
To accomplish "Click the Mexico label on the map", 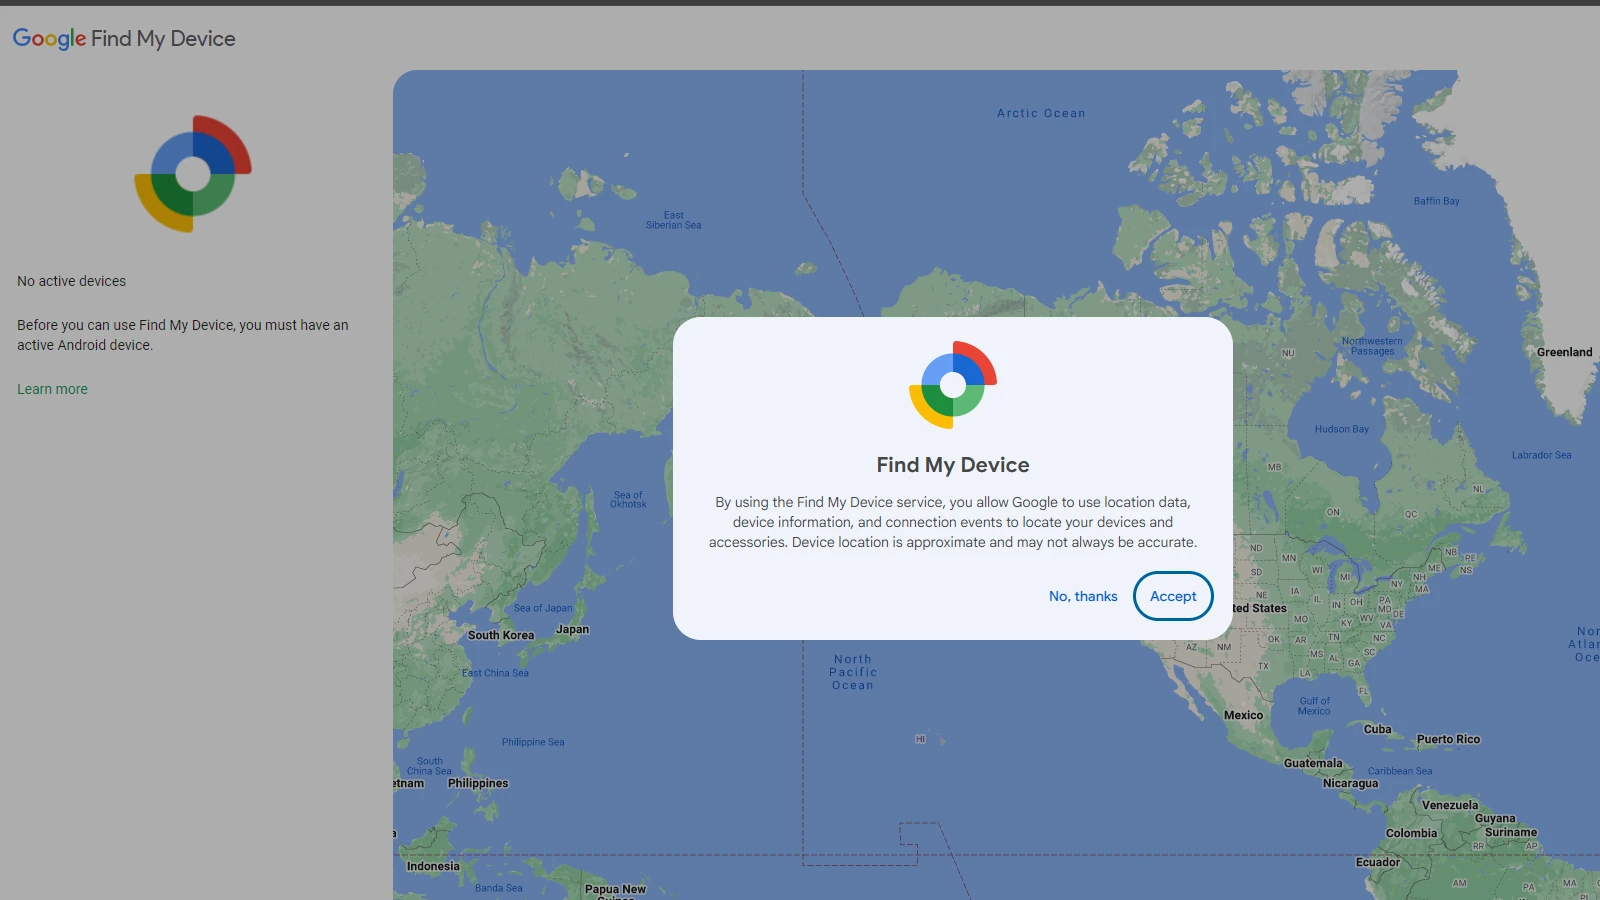I will click(1244, 715).
